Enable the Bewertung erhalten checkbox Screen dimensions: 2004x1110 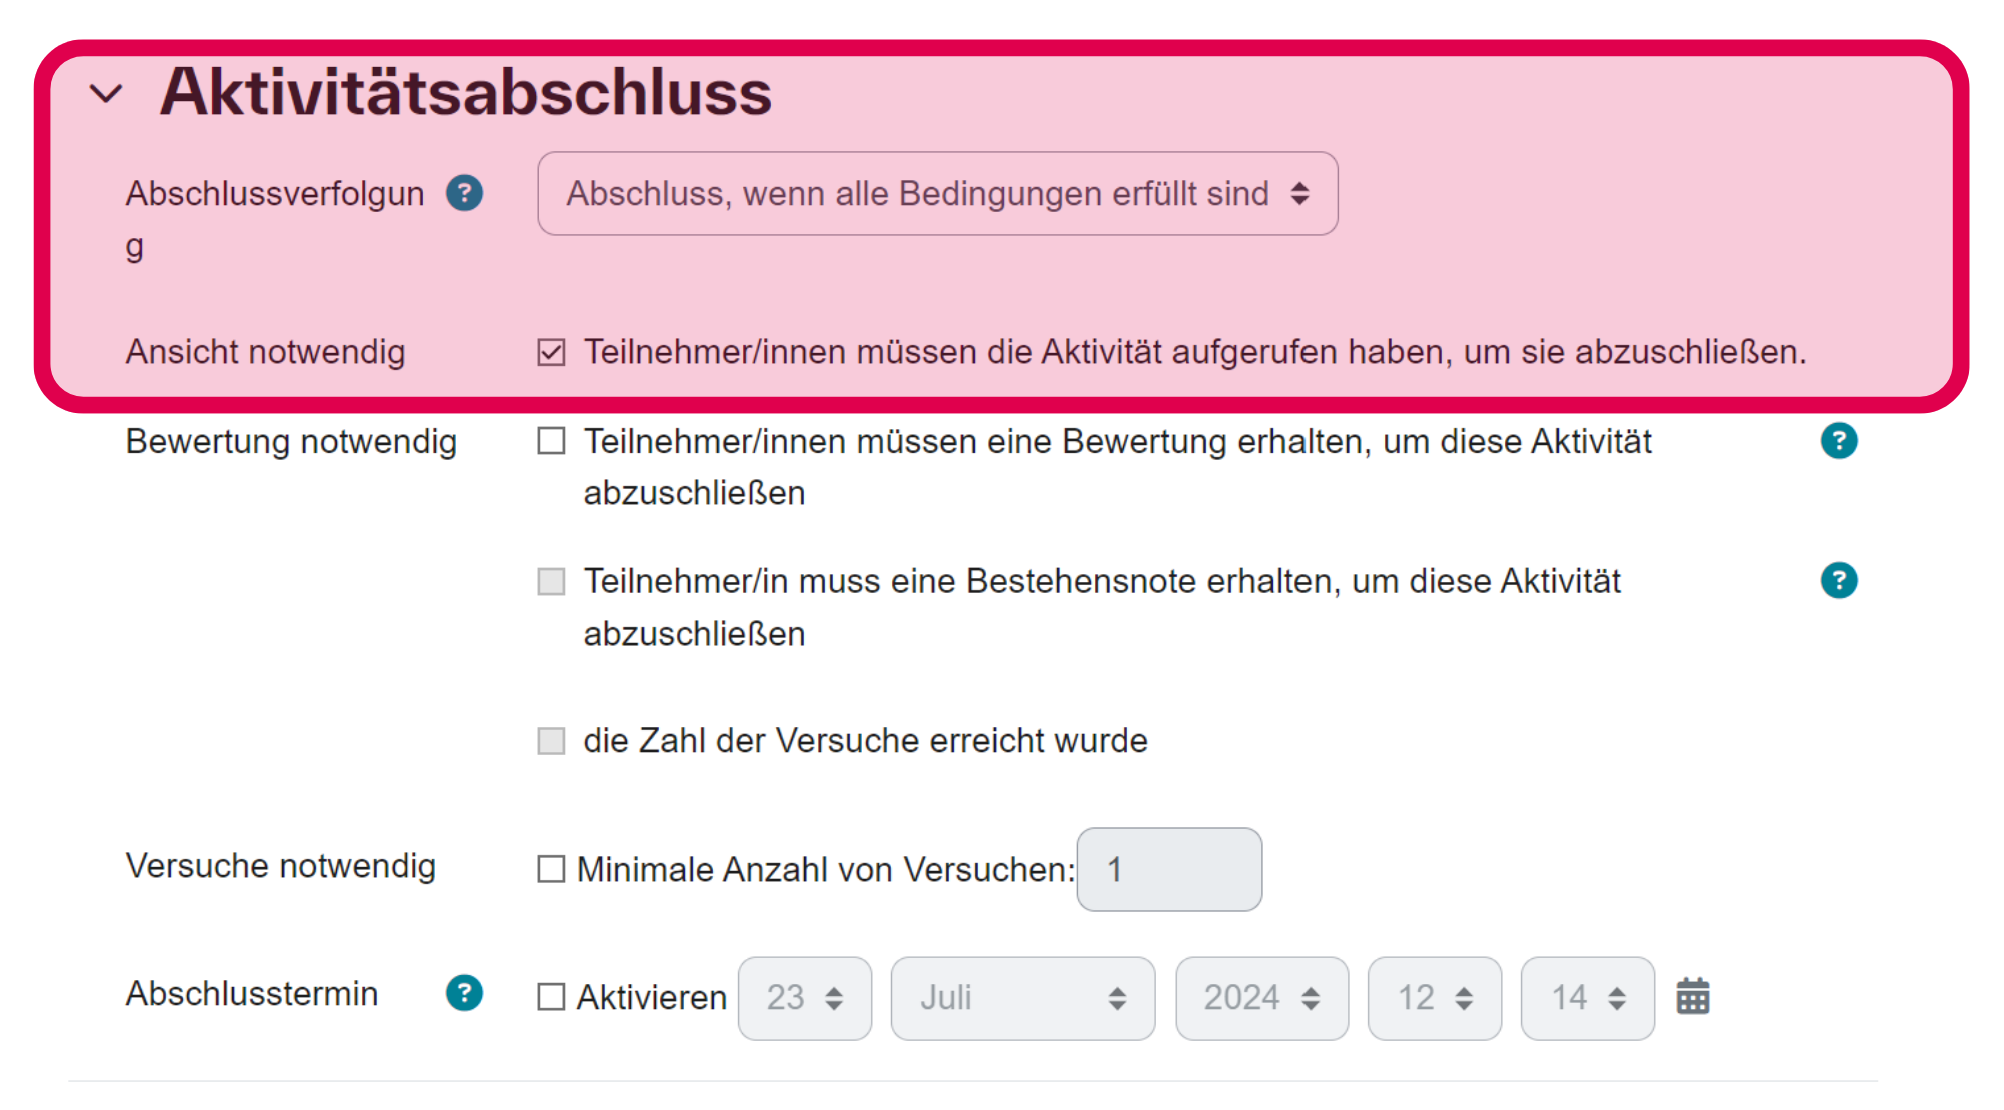coord(551,441)
